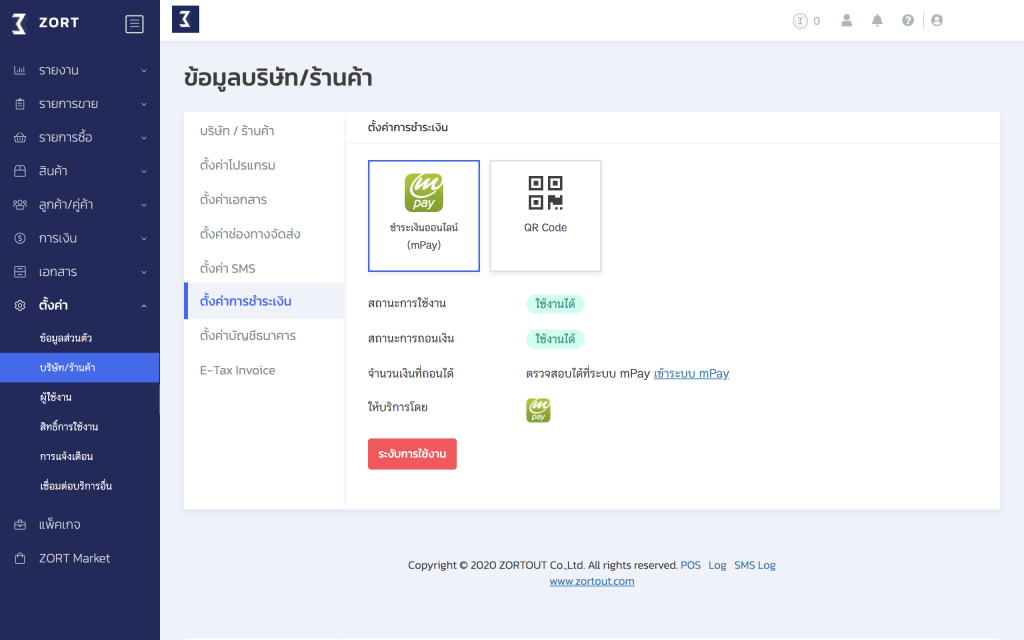Open the credit coin counter icon

(x=800, y=21)
